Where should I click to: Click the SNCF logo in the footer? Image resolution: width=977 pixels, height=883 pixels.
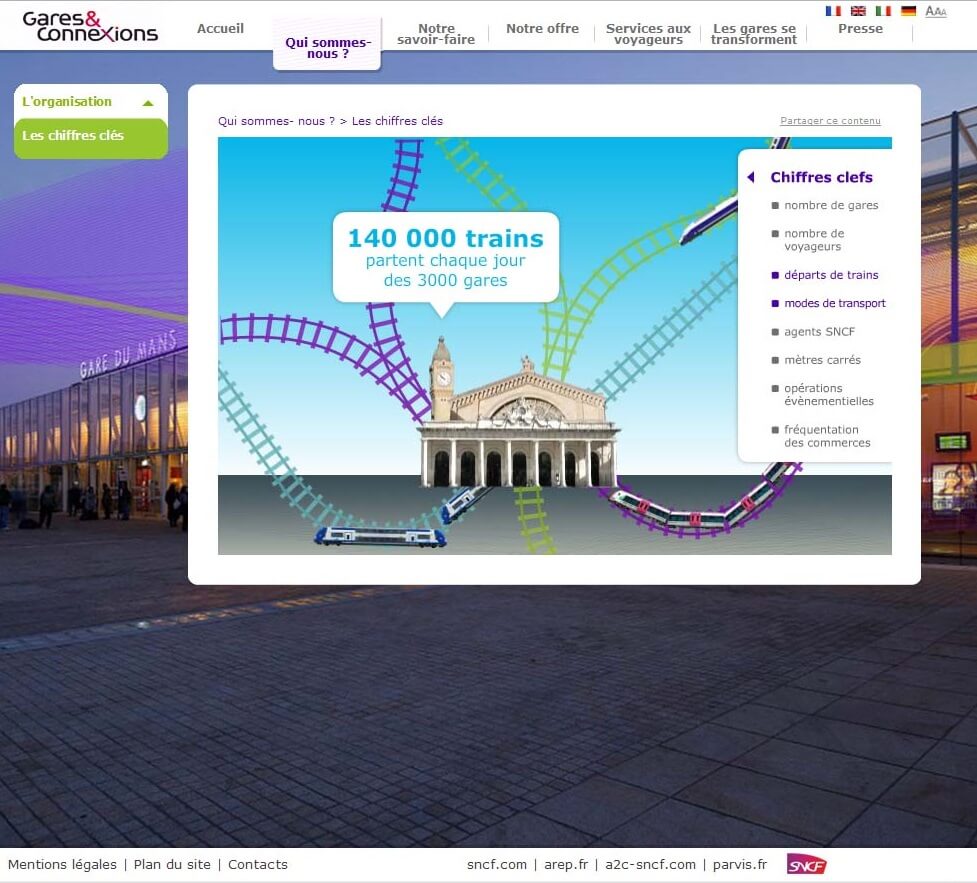pyautogui.click(x=806, y=864)
